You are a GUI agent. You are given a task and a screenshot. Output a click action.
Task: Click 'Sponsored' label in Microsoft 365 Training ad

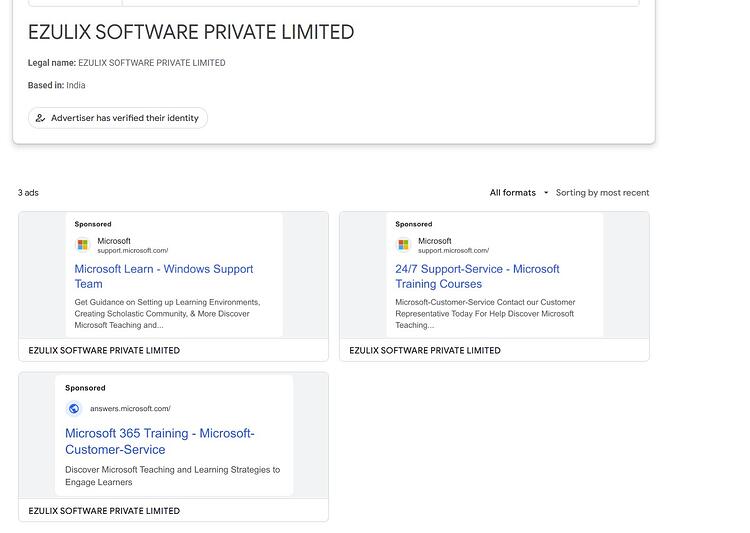coord(85,388)
